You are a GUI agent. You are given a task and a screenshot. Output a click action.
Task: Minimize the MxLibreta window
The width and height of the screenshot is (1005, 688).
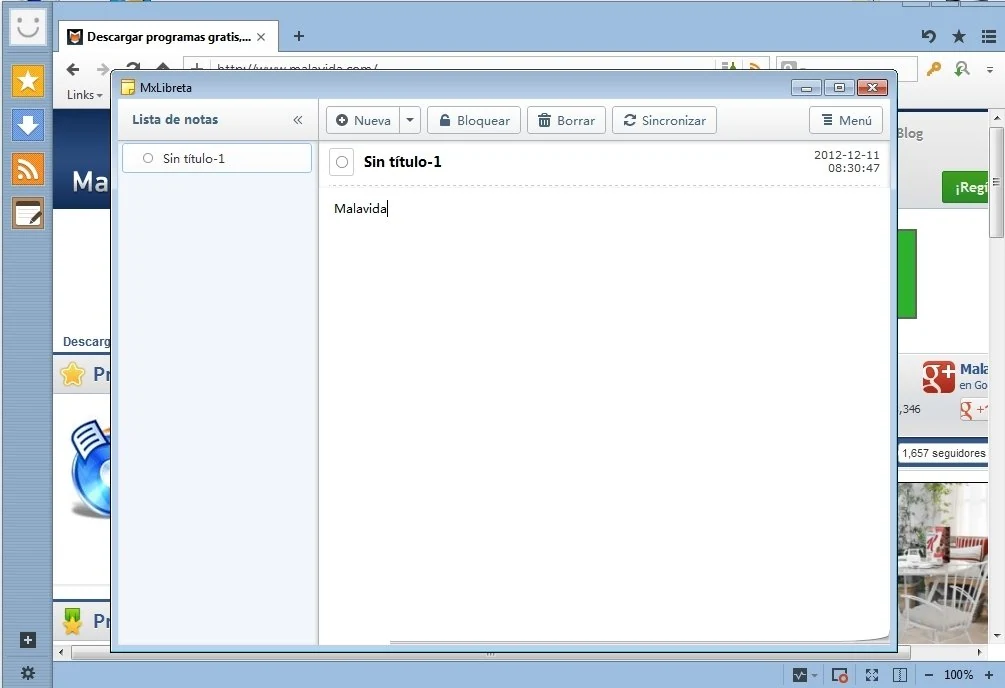806,88
